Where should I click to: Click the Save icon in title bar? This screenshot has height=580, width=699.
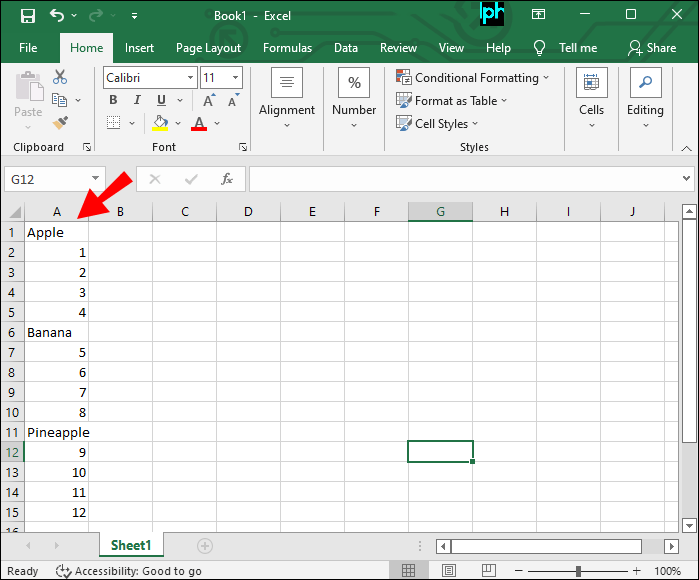pos(27,16)
